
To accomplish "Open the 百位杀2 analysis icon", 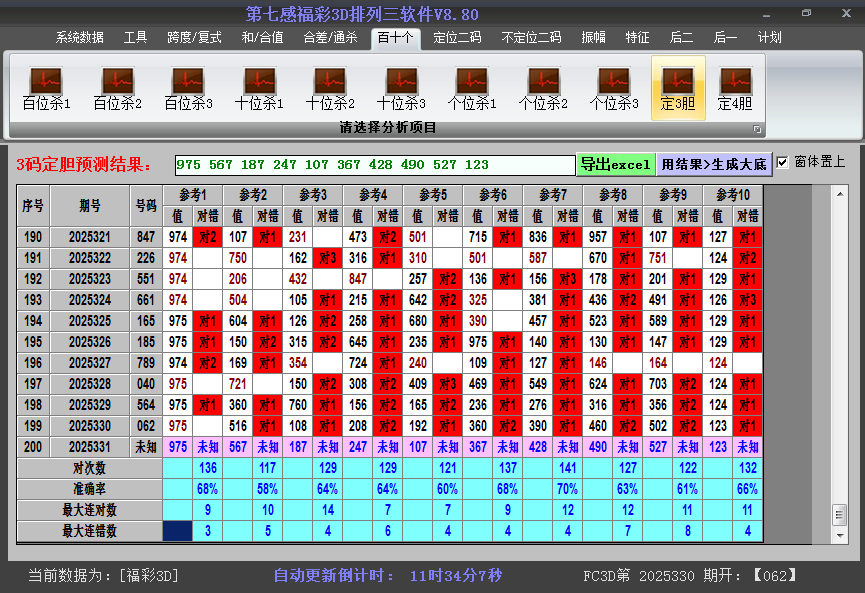I will click(x=115, y=80).
